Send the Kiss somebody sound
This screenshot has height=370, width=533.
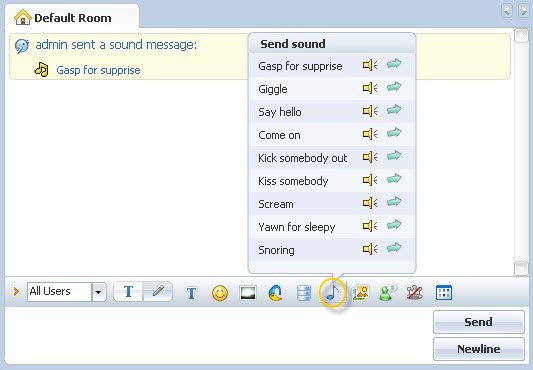click(x=394, y=179)
